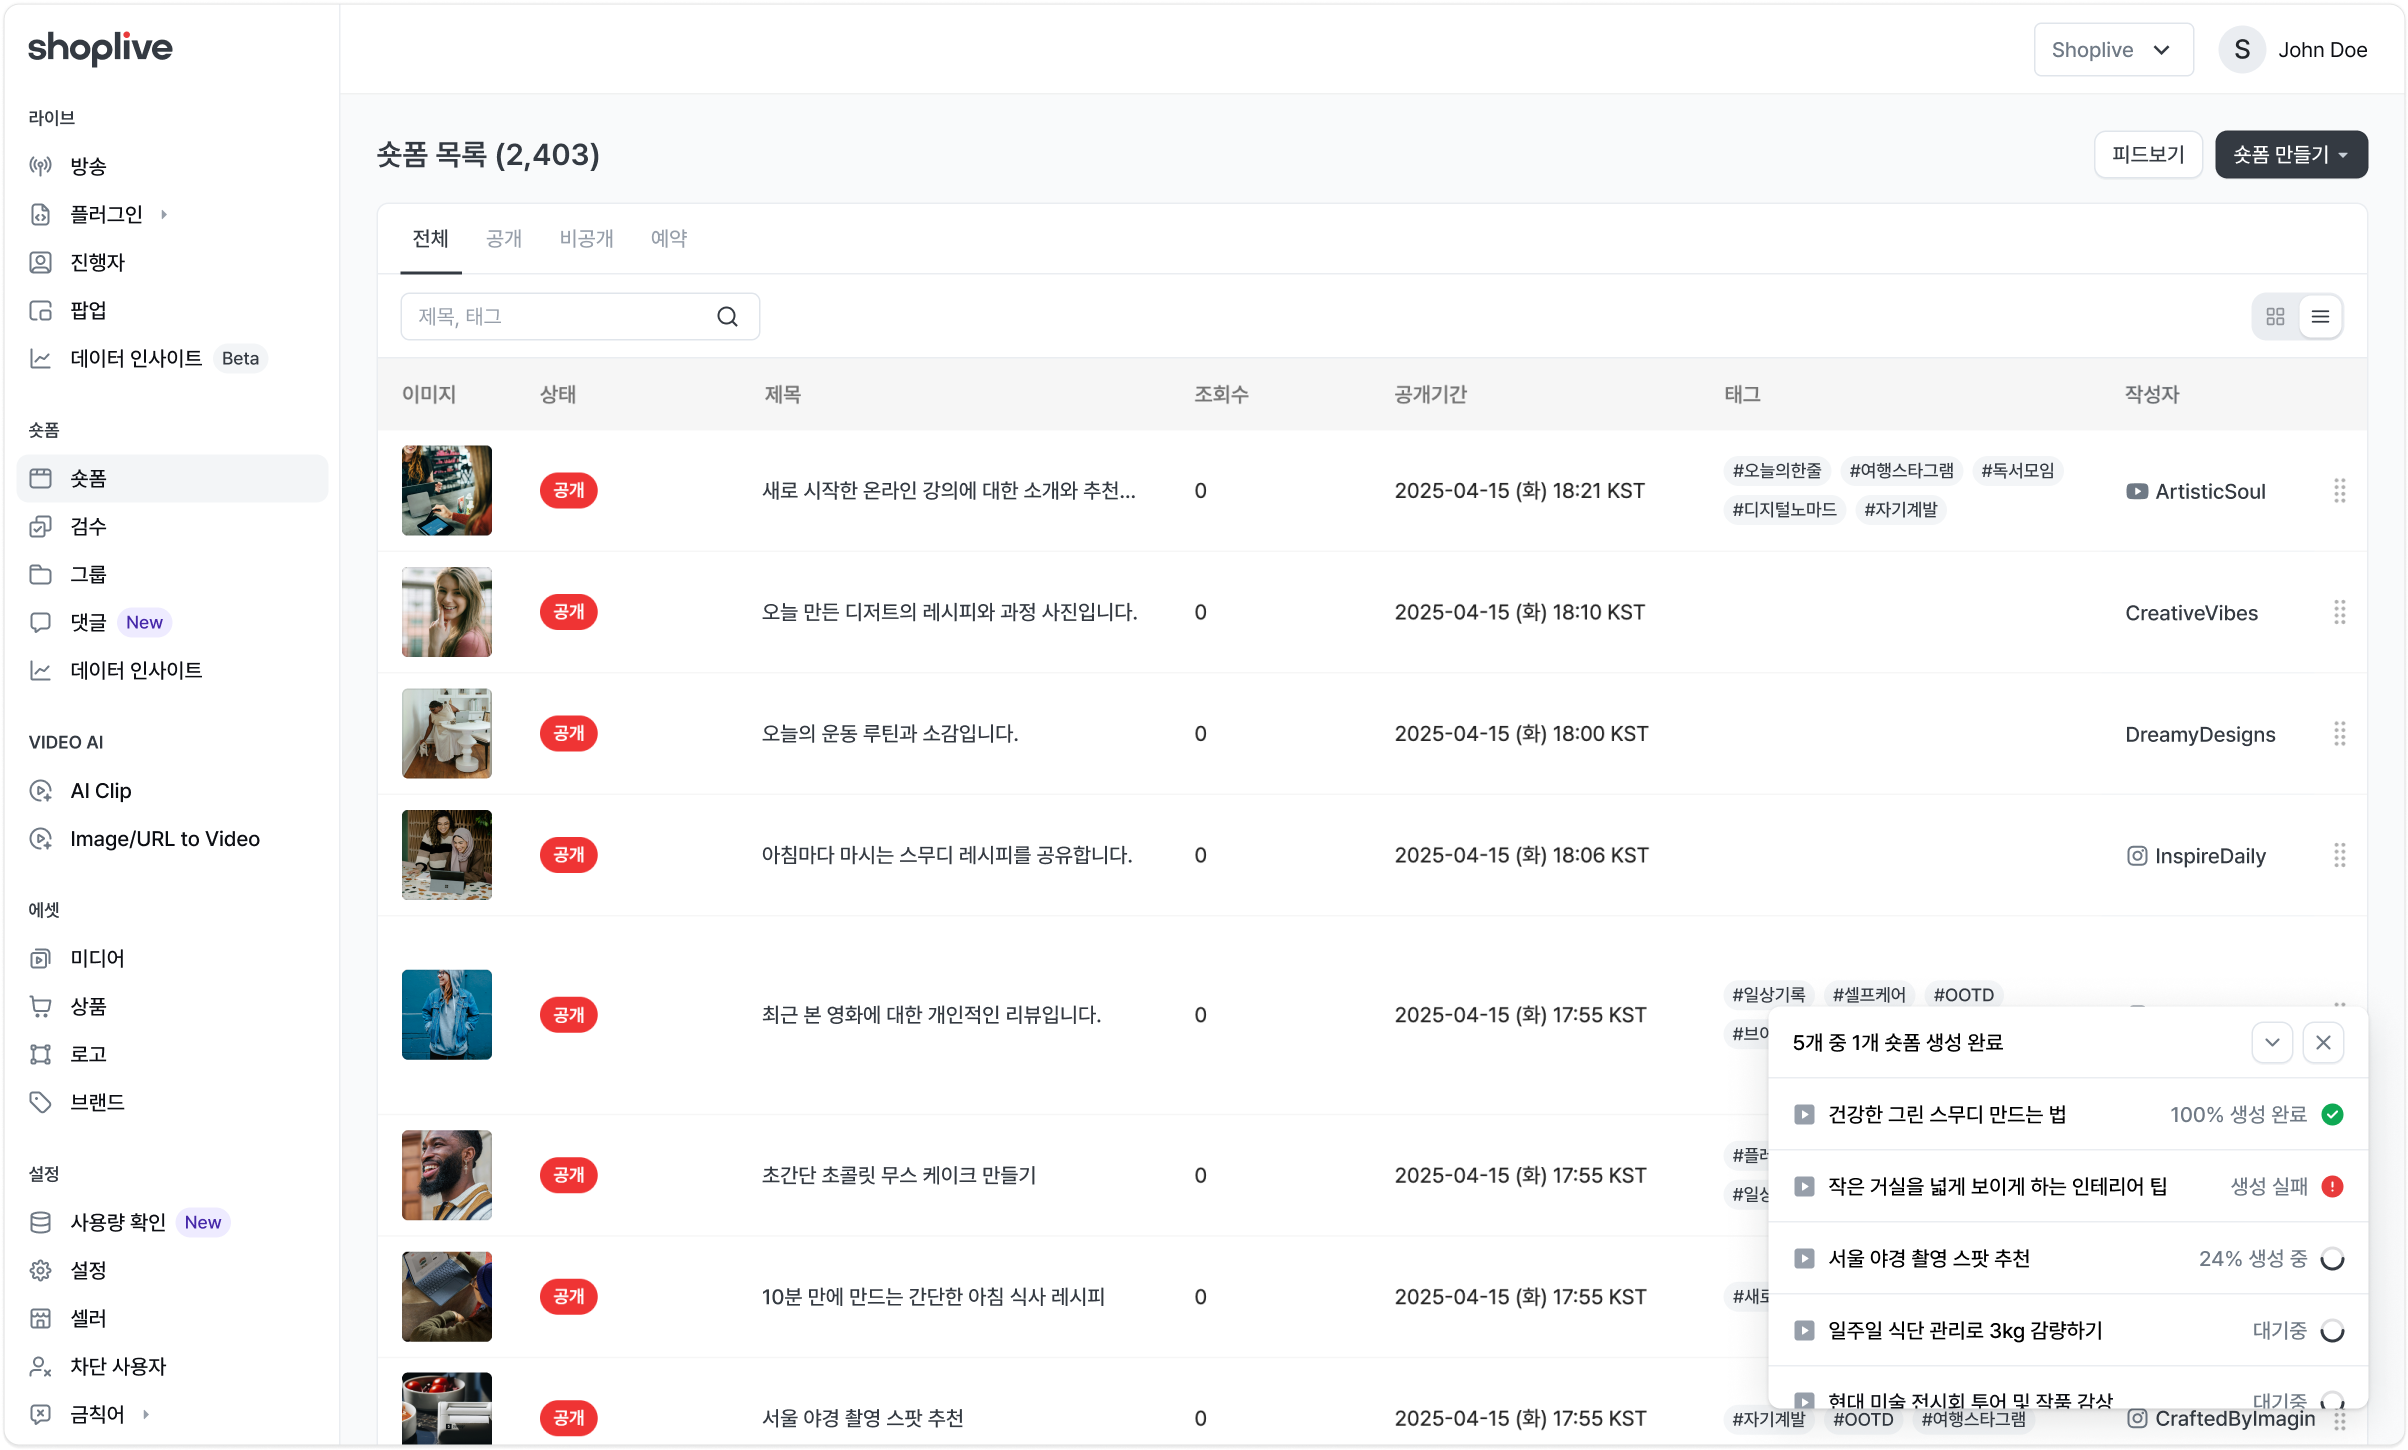Click the #오늘의한줄 tag

[1777, 471]
